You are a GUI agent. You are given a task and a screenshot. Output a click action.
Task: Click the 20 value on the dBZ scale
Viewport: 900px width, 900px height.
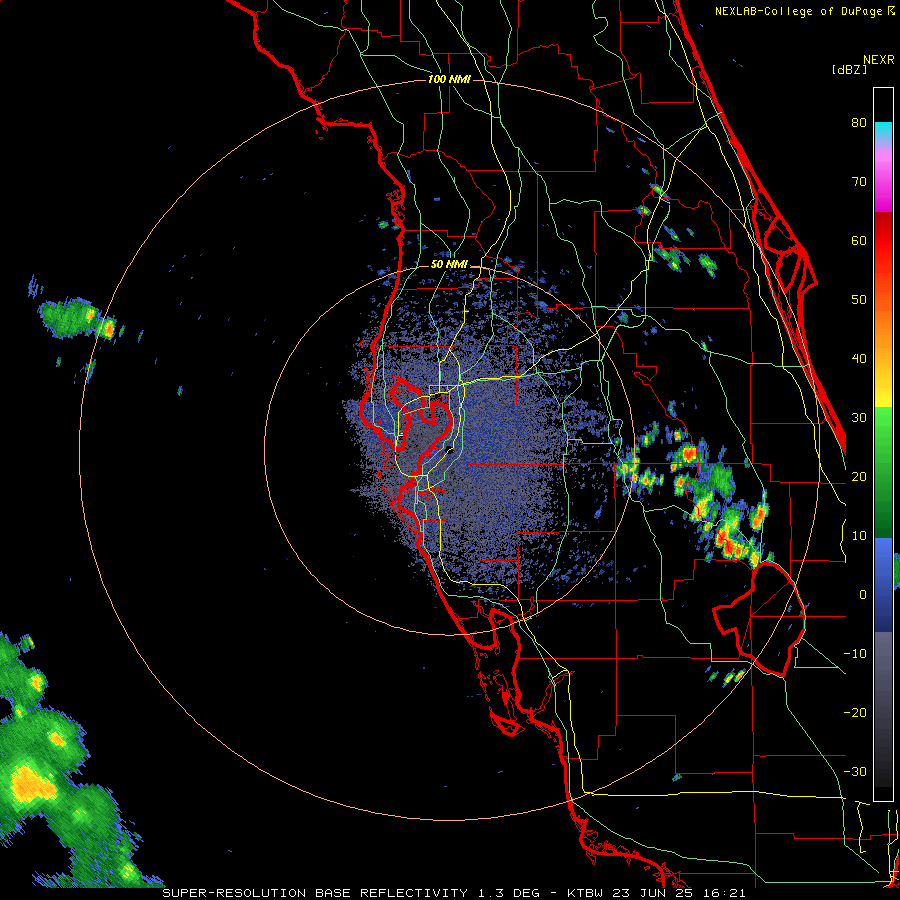point(859,476)
